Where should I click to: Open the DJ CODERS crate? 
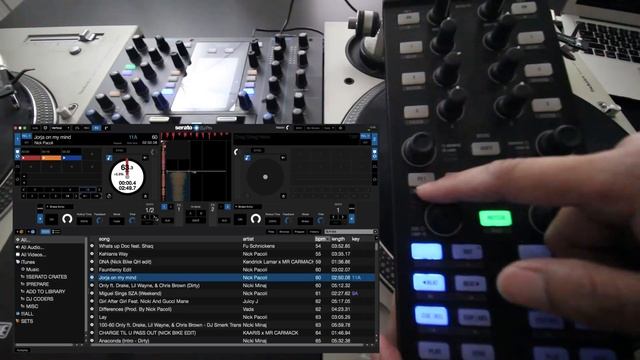click(x=40, y=299)
